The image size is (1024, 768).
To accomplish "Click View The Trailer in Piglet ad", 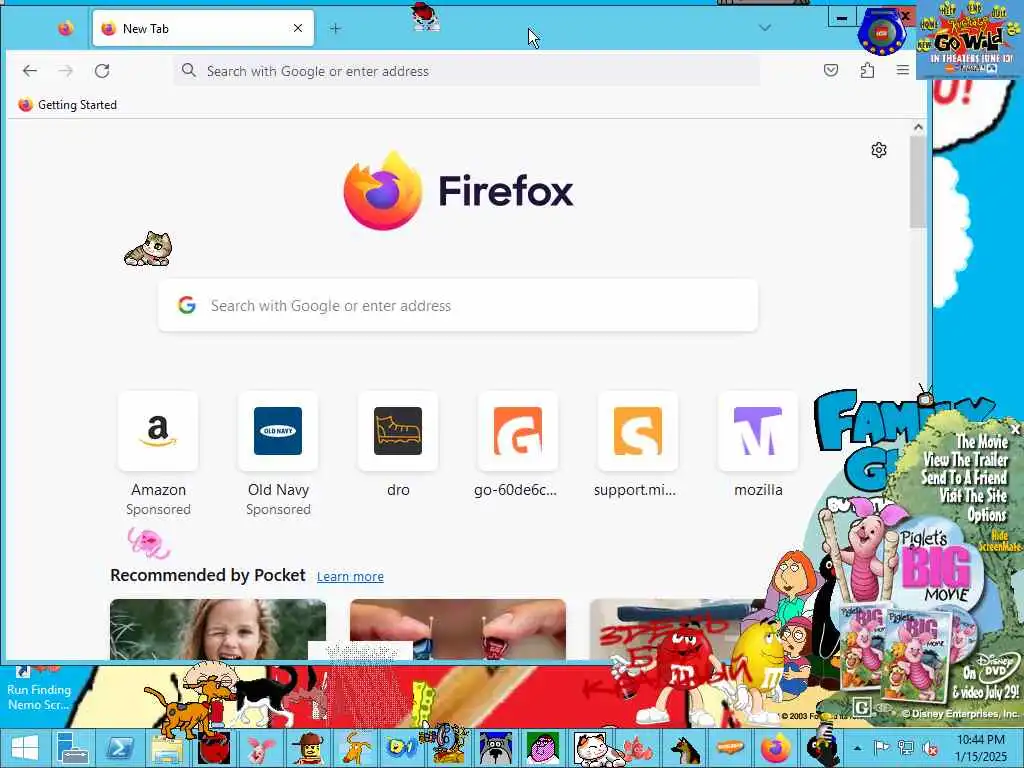I will [965, 460].
